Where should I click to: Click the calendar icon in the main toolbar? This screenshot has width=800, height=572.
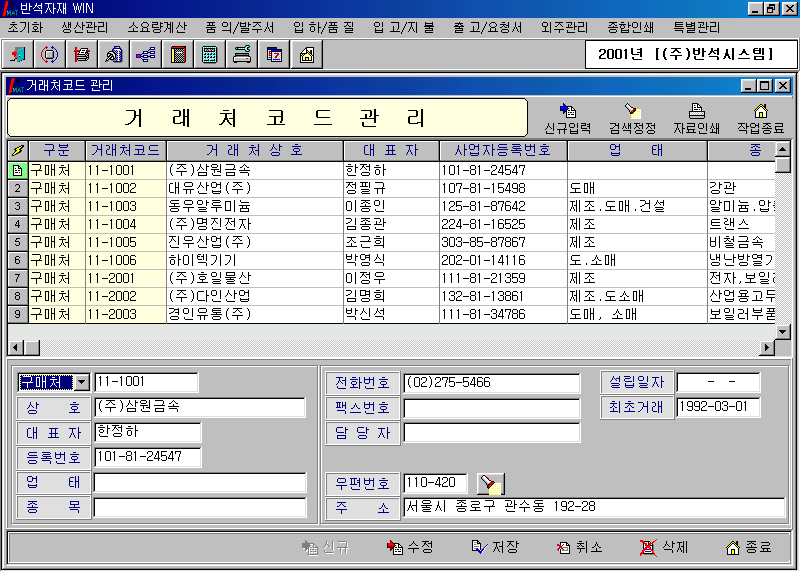coord(274,54)
